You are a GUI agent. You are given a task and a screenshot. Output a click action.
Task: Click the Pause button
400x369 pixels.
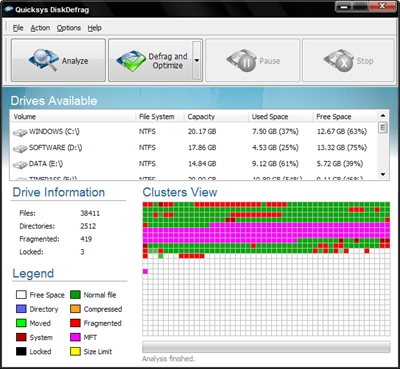252,60
